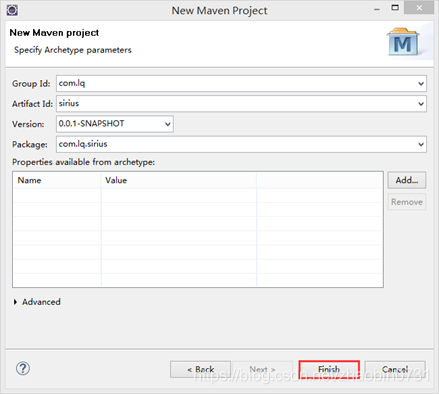
Task: Click the Remove button
Action: (407, 202)
